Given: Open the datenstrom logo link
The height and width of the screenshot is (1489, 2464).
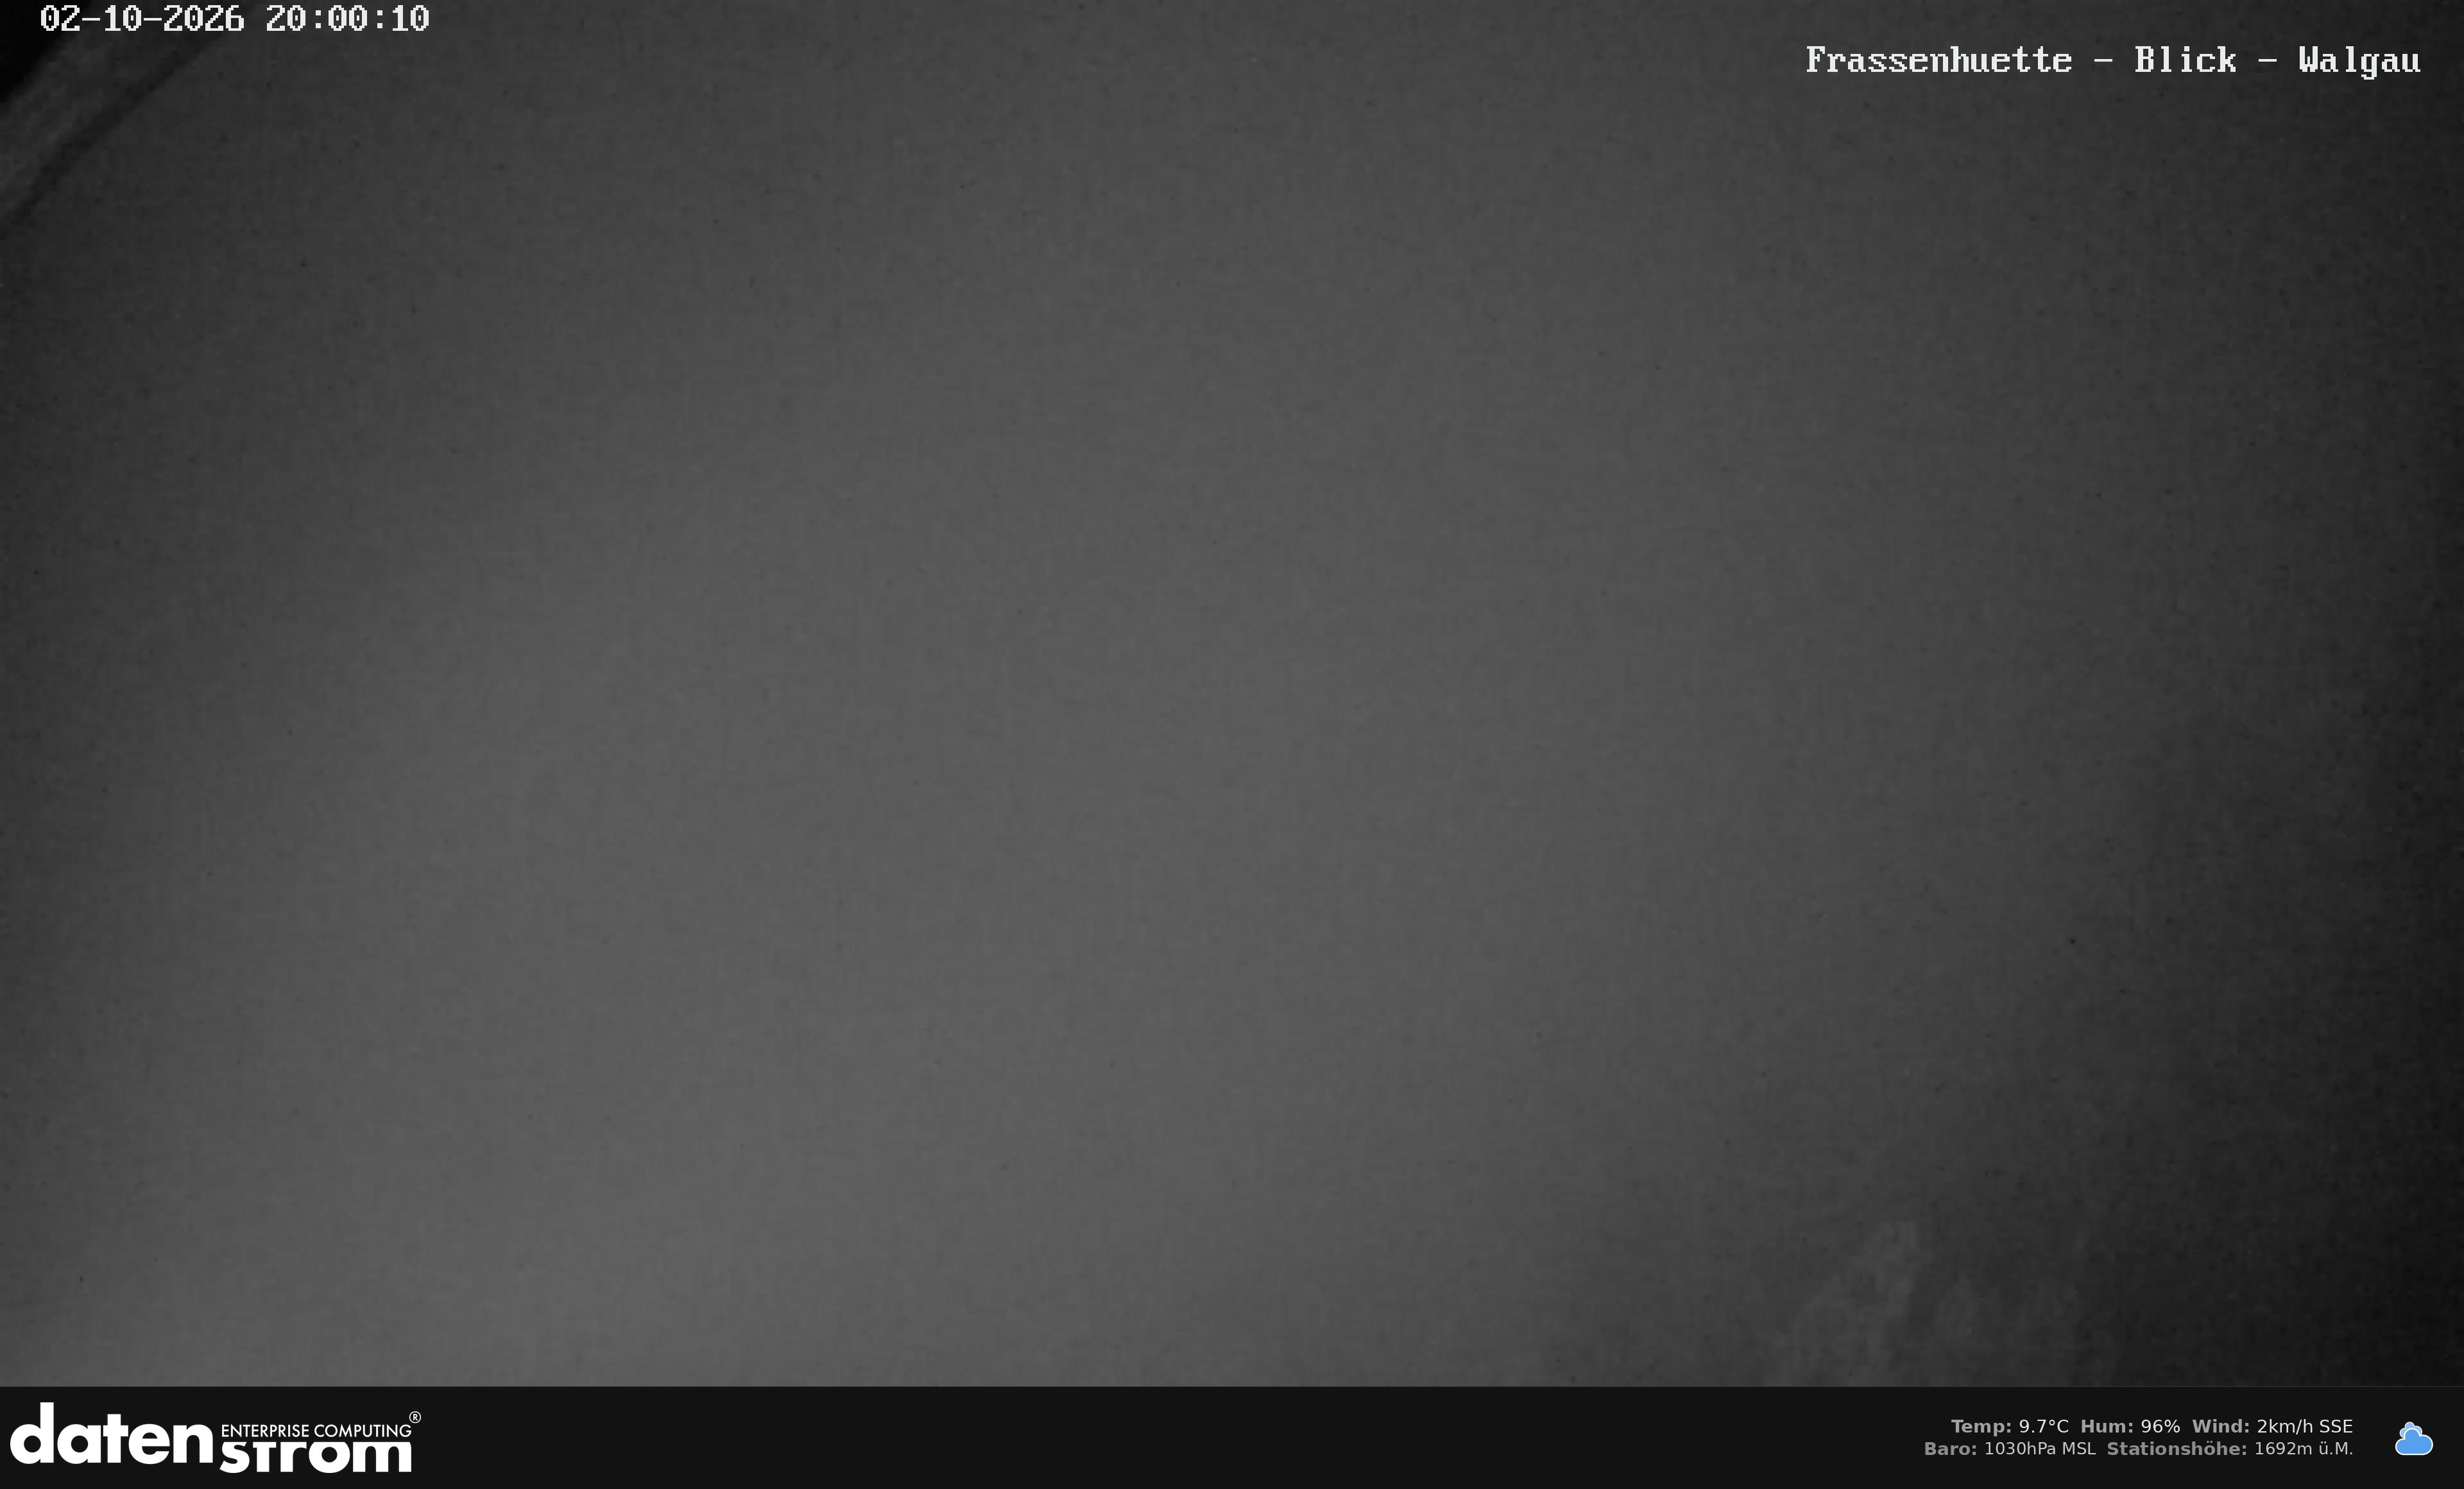Looking at the screenshot, I should 215,1438.
